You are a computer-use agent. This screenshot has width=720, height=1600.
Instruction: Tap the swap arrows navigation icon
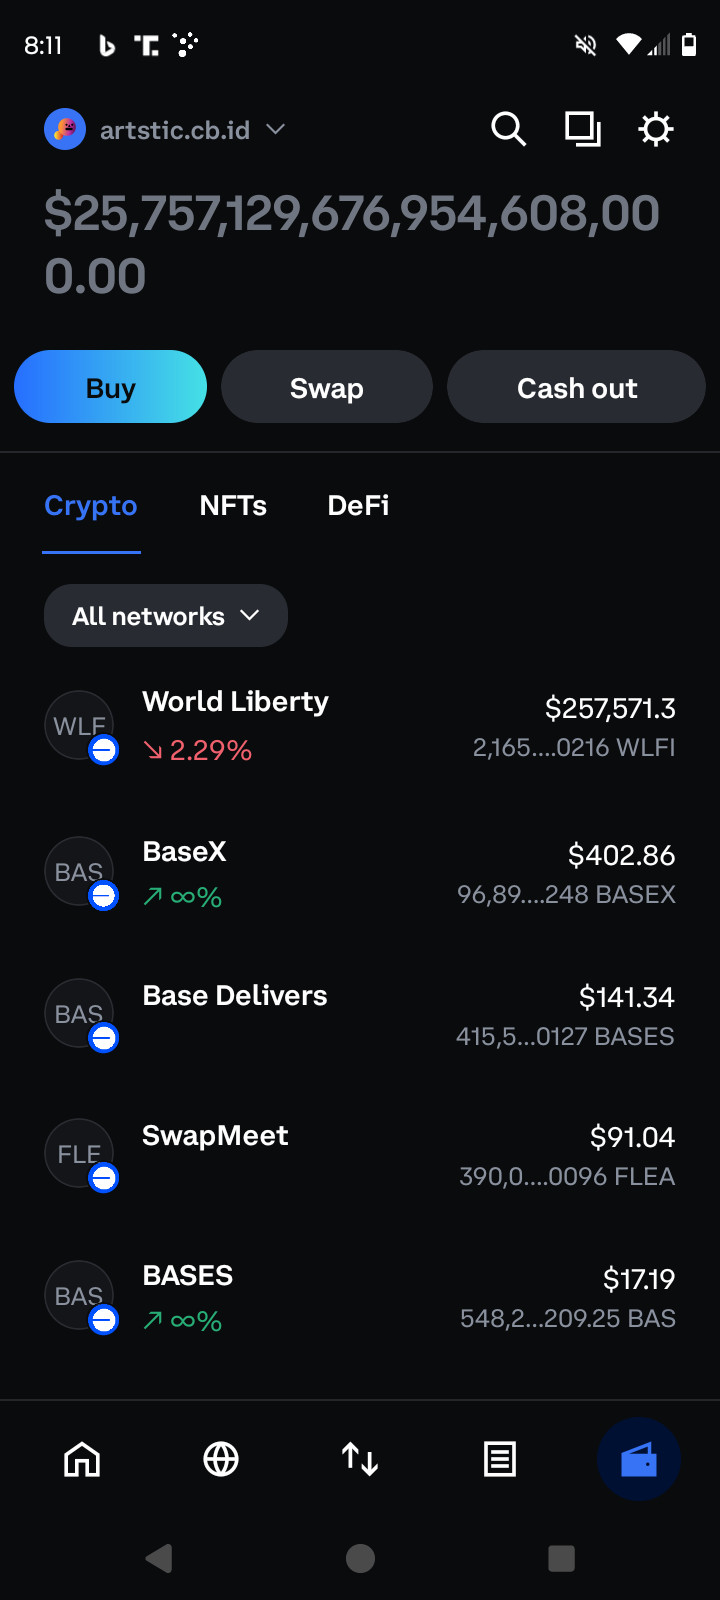360,1459
